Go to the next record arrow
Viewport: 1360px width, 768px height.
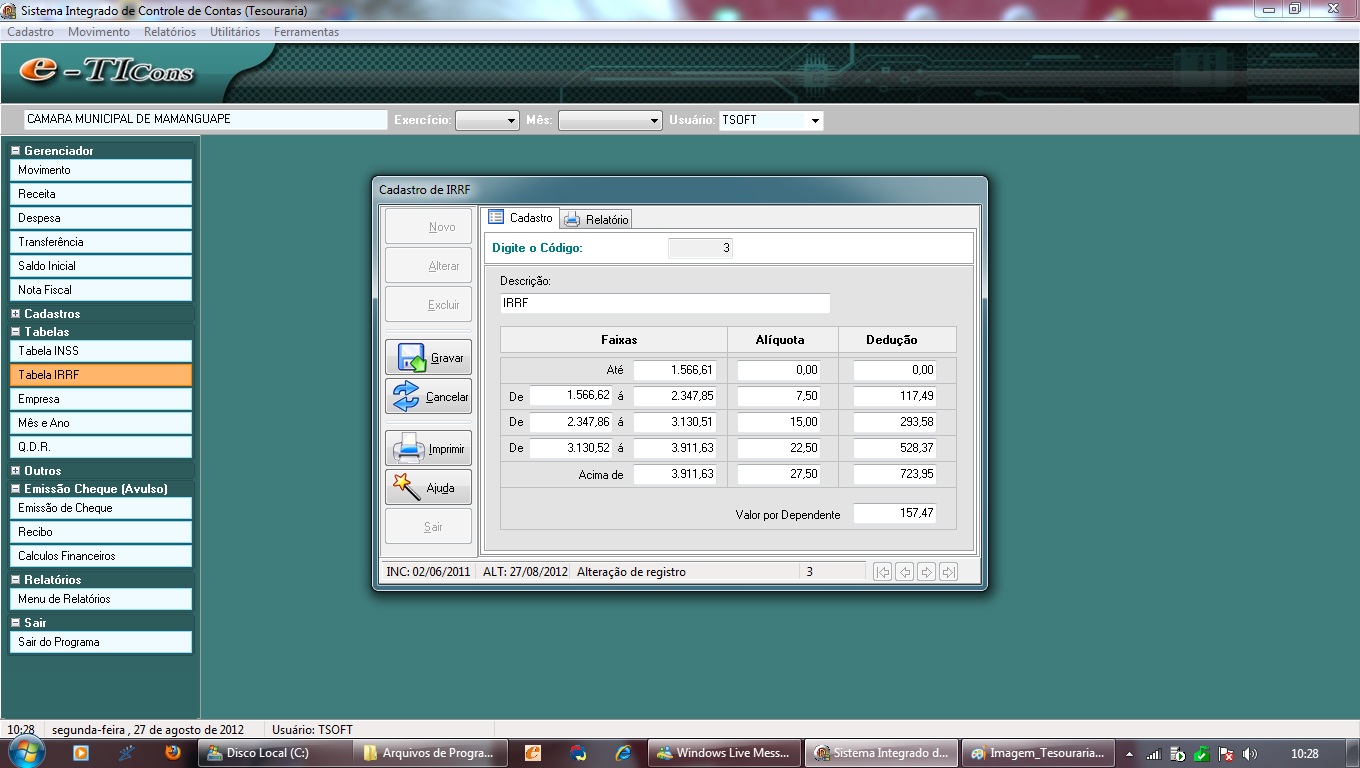click(x=926, y=572)
